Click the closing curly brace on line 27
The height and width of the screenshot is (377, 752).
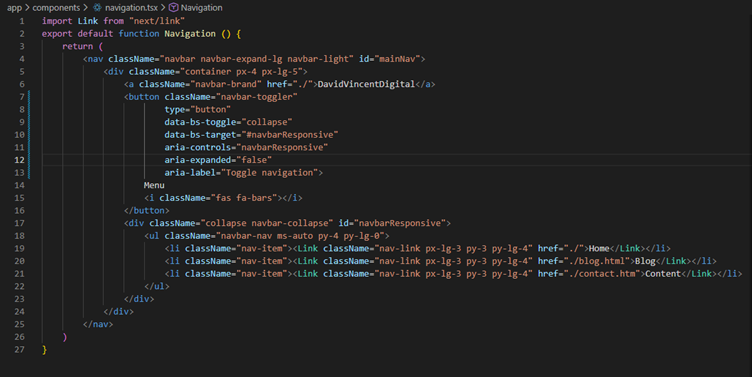[45, 350]
